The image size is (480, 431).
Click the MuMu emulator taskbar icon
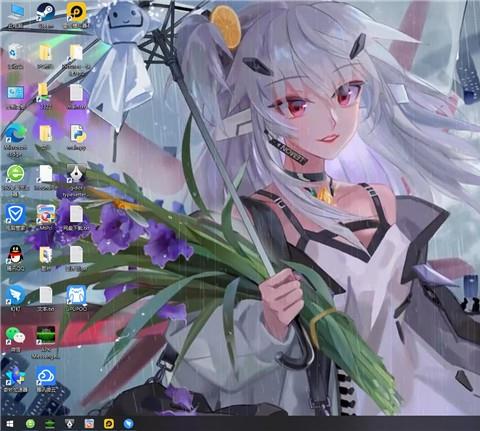pos(89,424)
